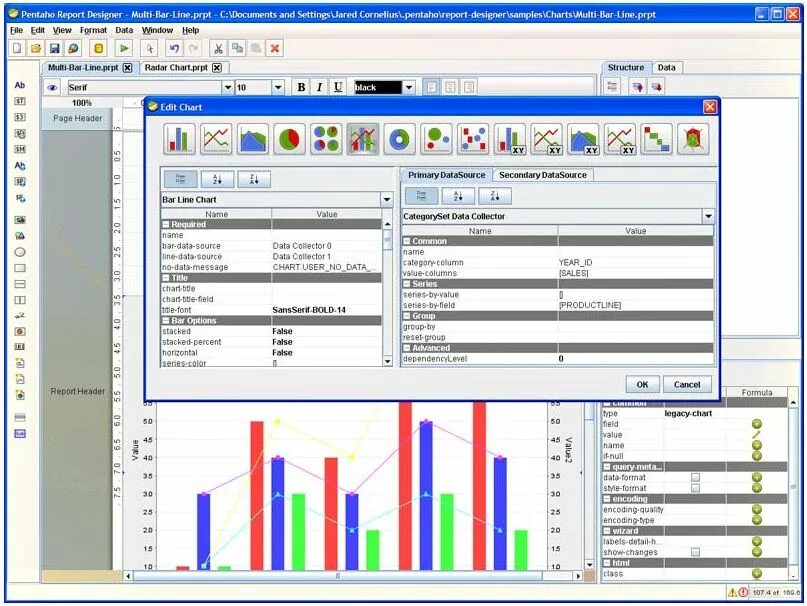807x606 pixels.
Task: Enable the data-format checkbox
Action: (695, 477)
